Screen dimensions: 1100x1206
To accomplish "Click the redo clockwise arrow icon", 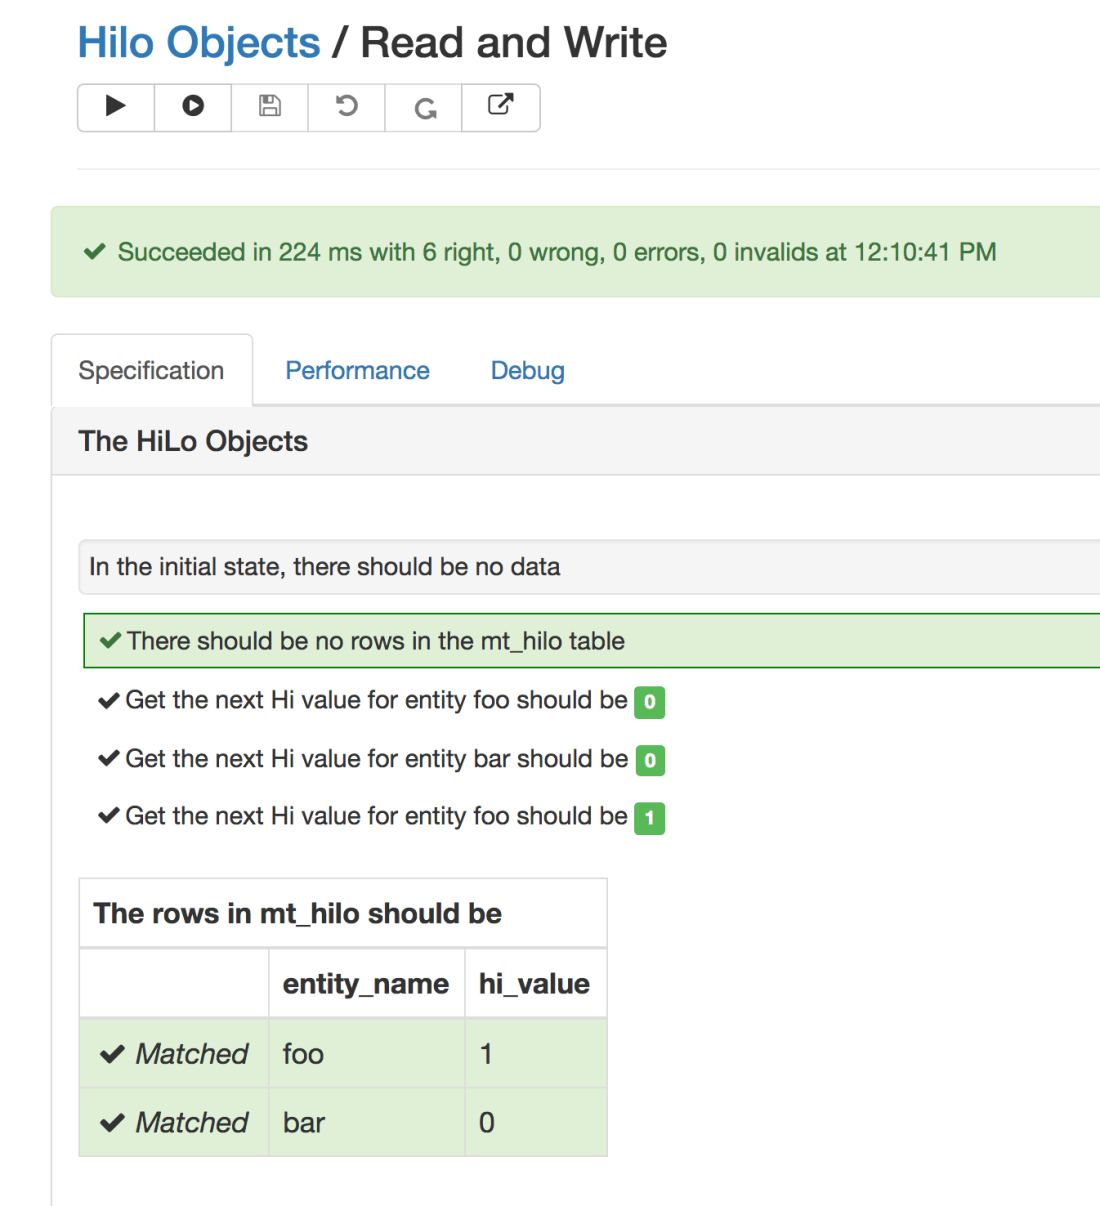I will (424, 108).
